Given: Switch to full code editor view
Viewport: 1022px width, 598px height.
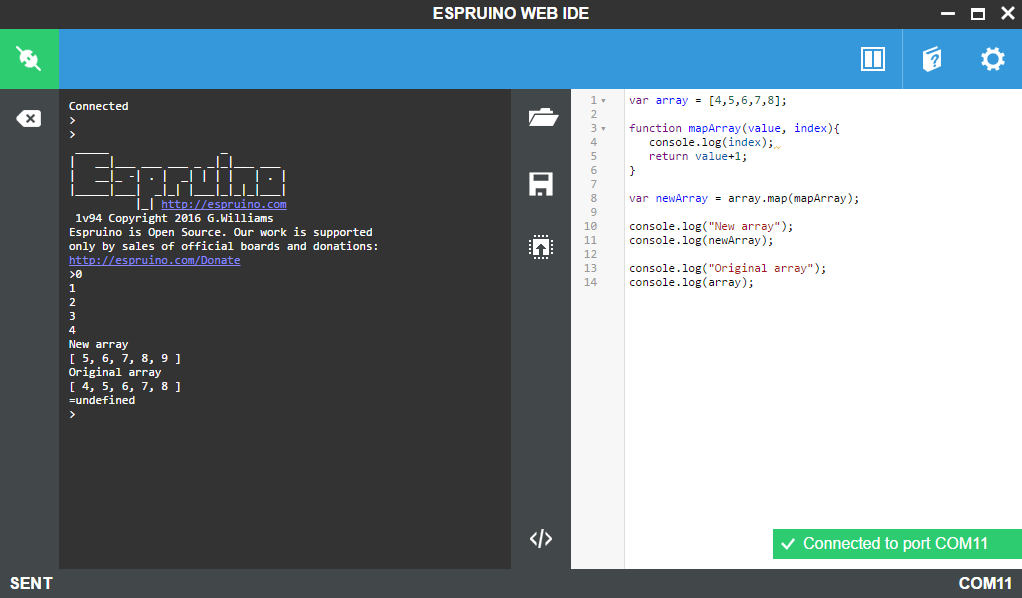Looking at the screenshot, I should (541, 538).
